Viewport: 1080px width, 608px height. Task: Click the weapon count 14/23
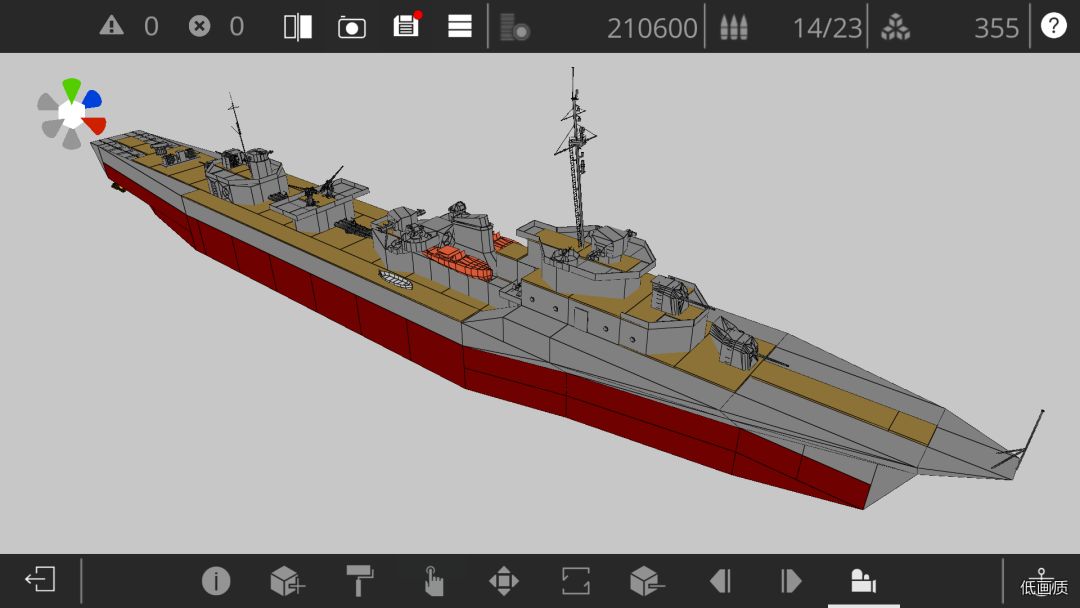pyautogui.click(x=827, y=28)
